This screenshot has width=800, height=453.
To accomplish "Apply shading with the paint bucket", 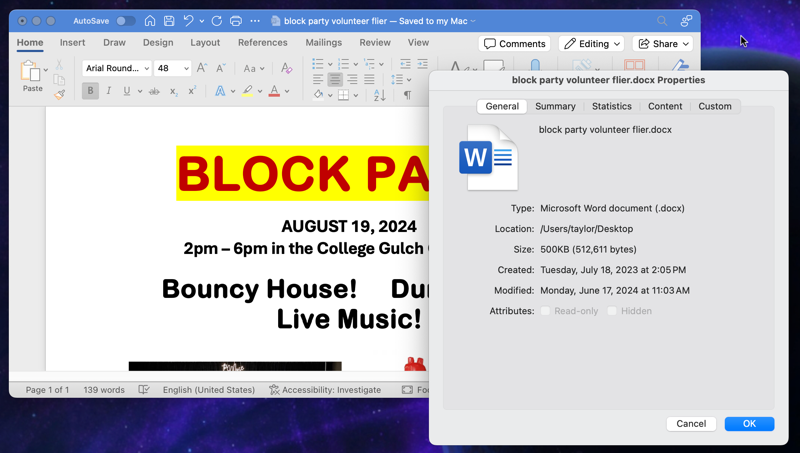I will 318,94.
